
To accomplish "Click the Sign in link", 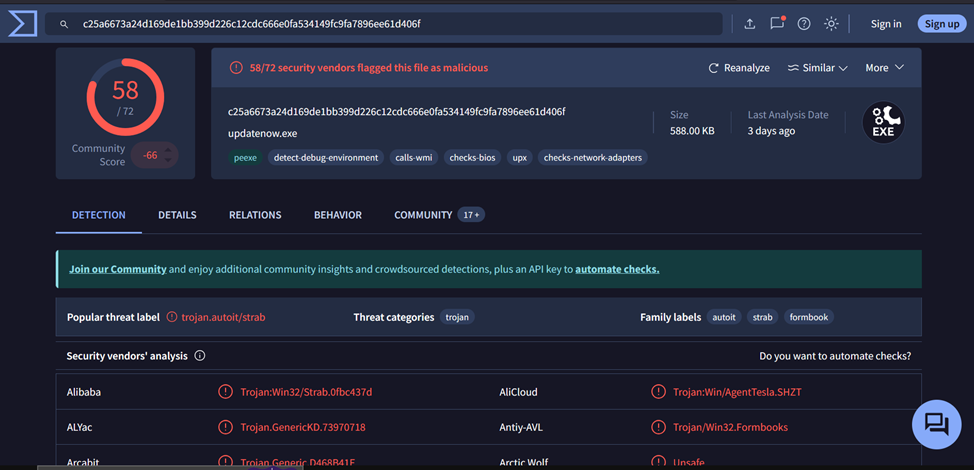I will 886,24.
